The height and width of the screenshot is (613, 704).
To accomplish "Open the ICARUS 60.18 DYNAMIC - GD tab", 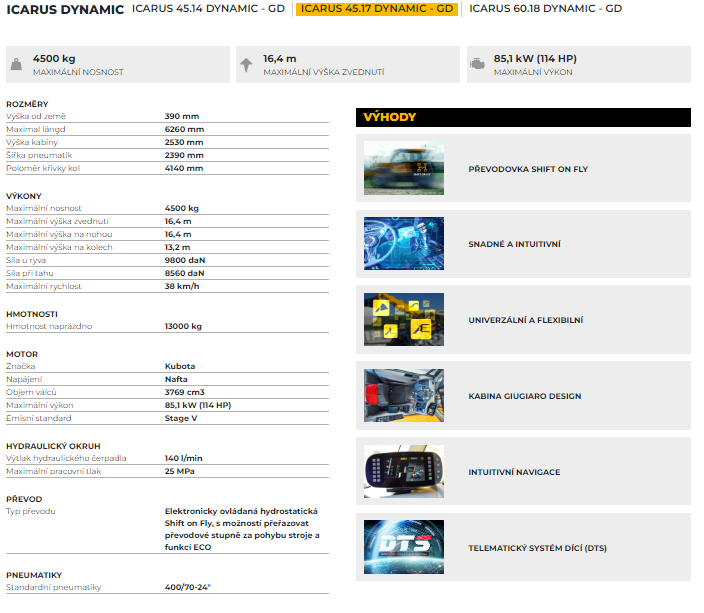I will click(546, 9).
